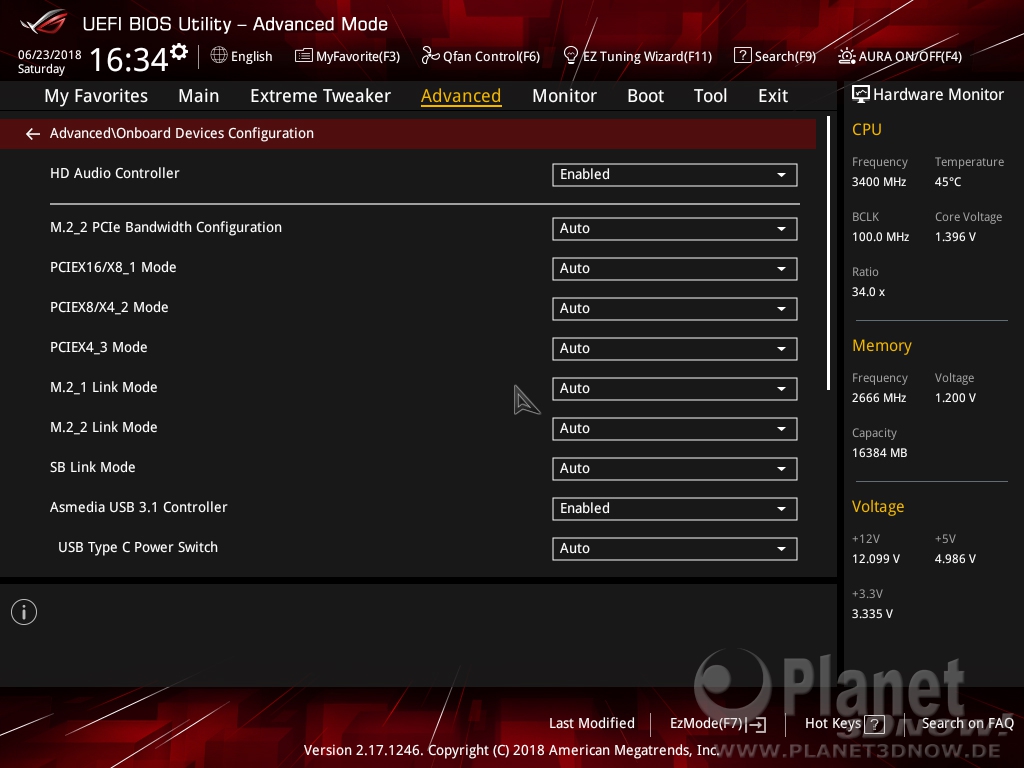Select the HD Audio Controller label
The width and height of the screenshot is (1024, 768).
pos(114,174)
